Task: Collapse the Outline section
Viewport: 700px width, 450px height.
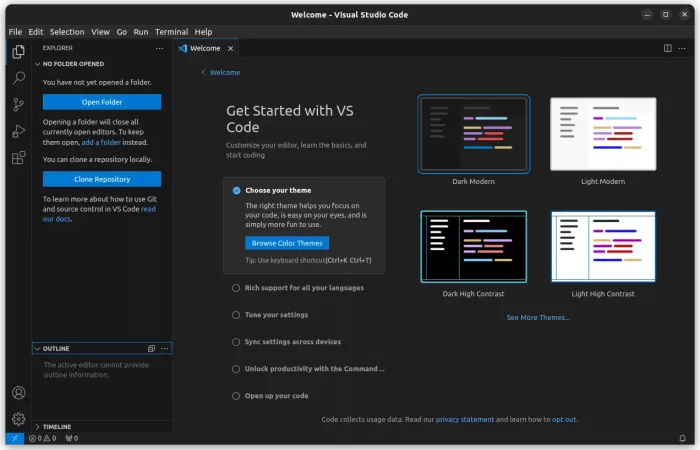Action: click(x=56, y=349)
